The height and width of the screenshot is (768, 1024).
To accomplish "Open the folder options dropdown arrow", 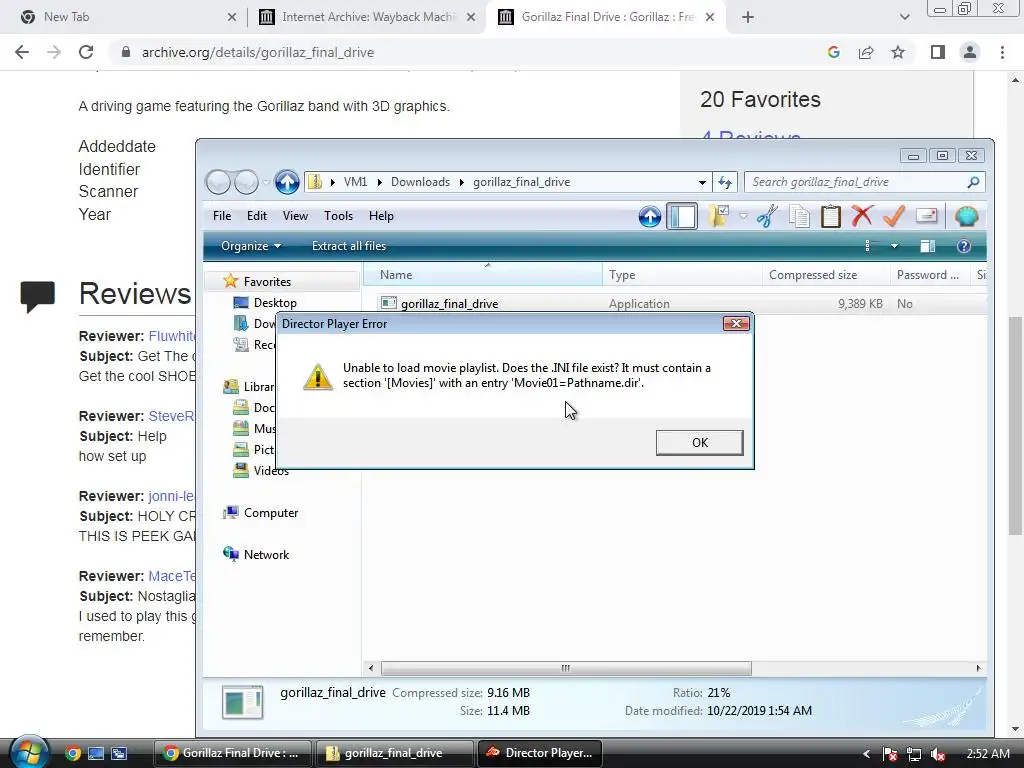I will click(x=743, y=216).
